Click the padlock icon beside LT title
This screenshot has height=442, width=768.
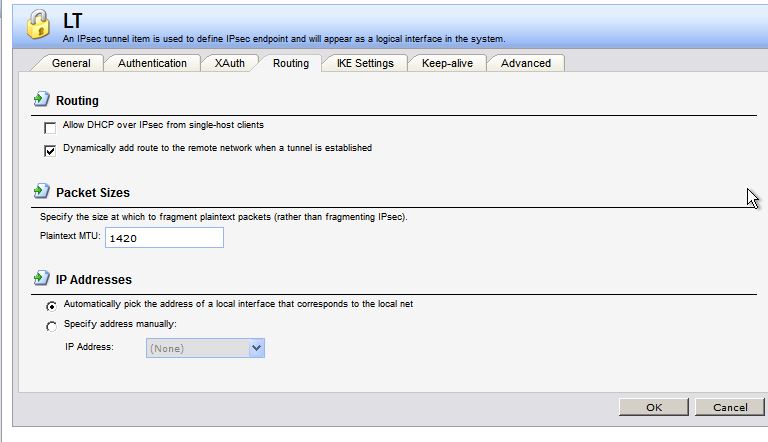(x=38, y=25)
